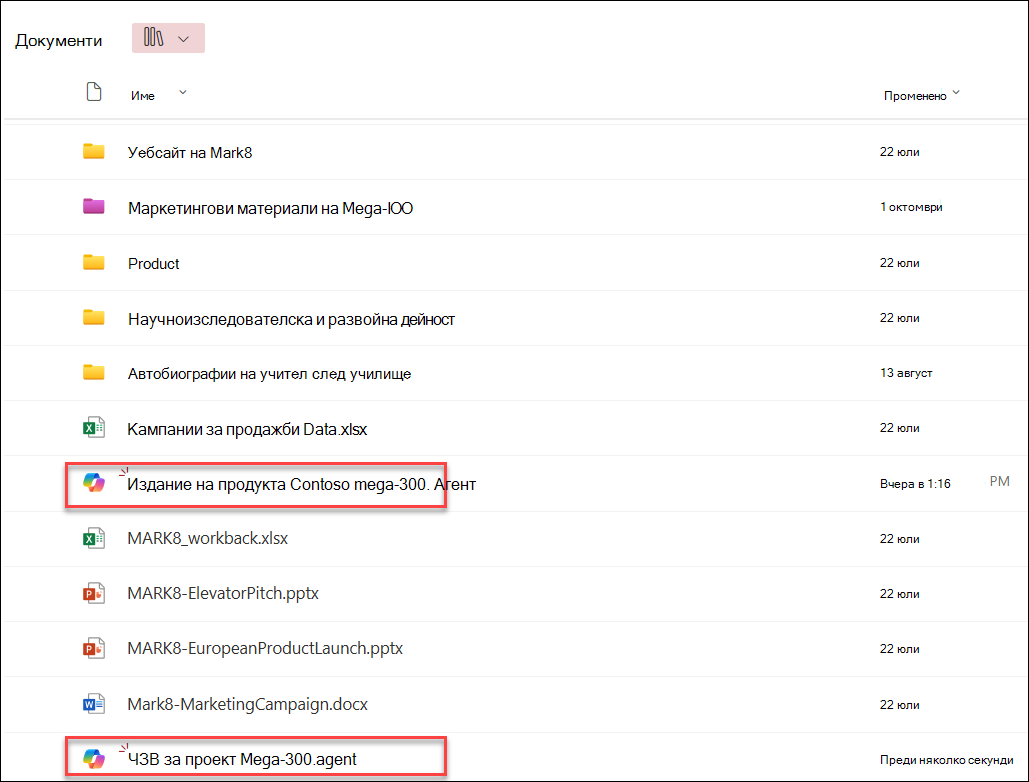Click folder icon of Уебсайт на Mark8

(94, 152)
